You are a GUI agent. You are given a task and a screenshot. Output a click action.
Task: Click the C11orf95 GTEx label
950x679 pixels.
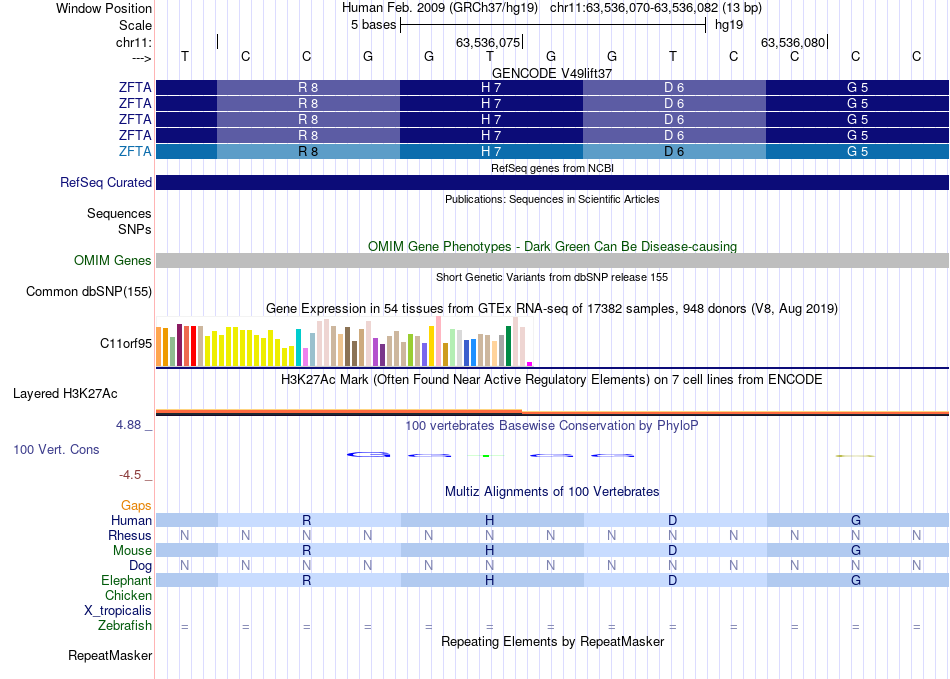125,343
